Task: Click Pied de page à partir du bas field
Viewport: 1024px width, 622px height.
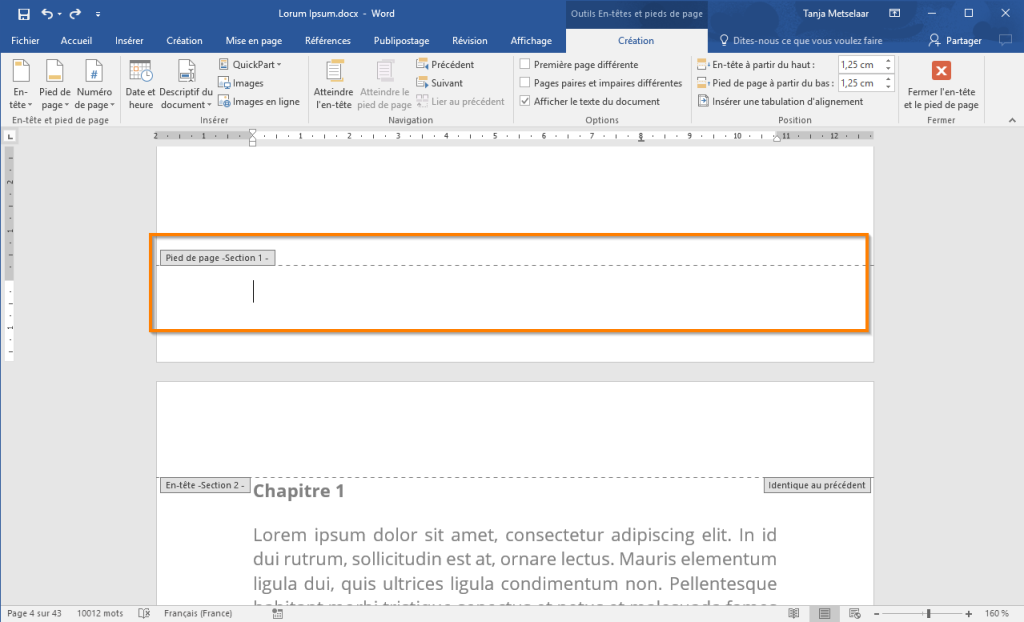Action: point(860,83)
